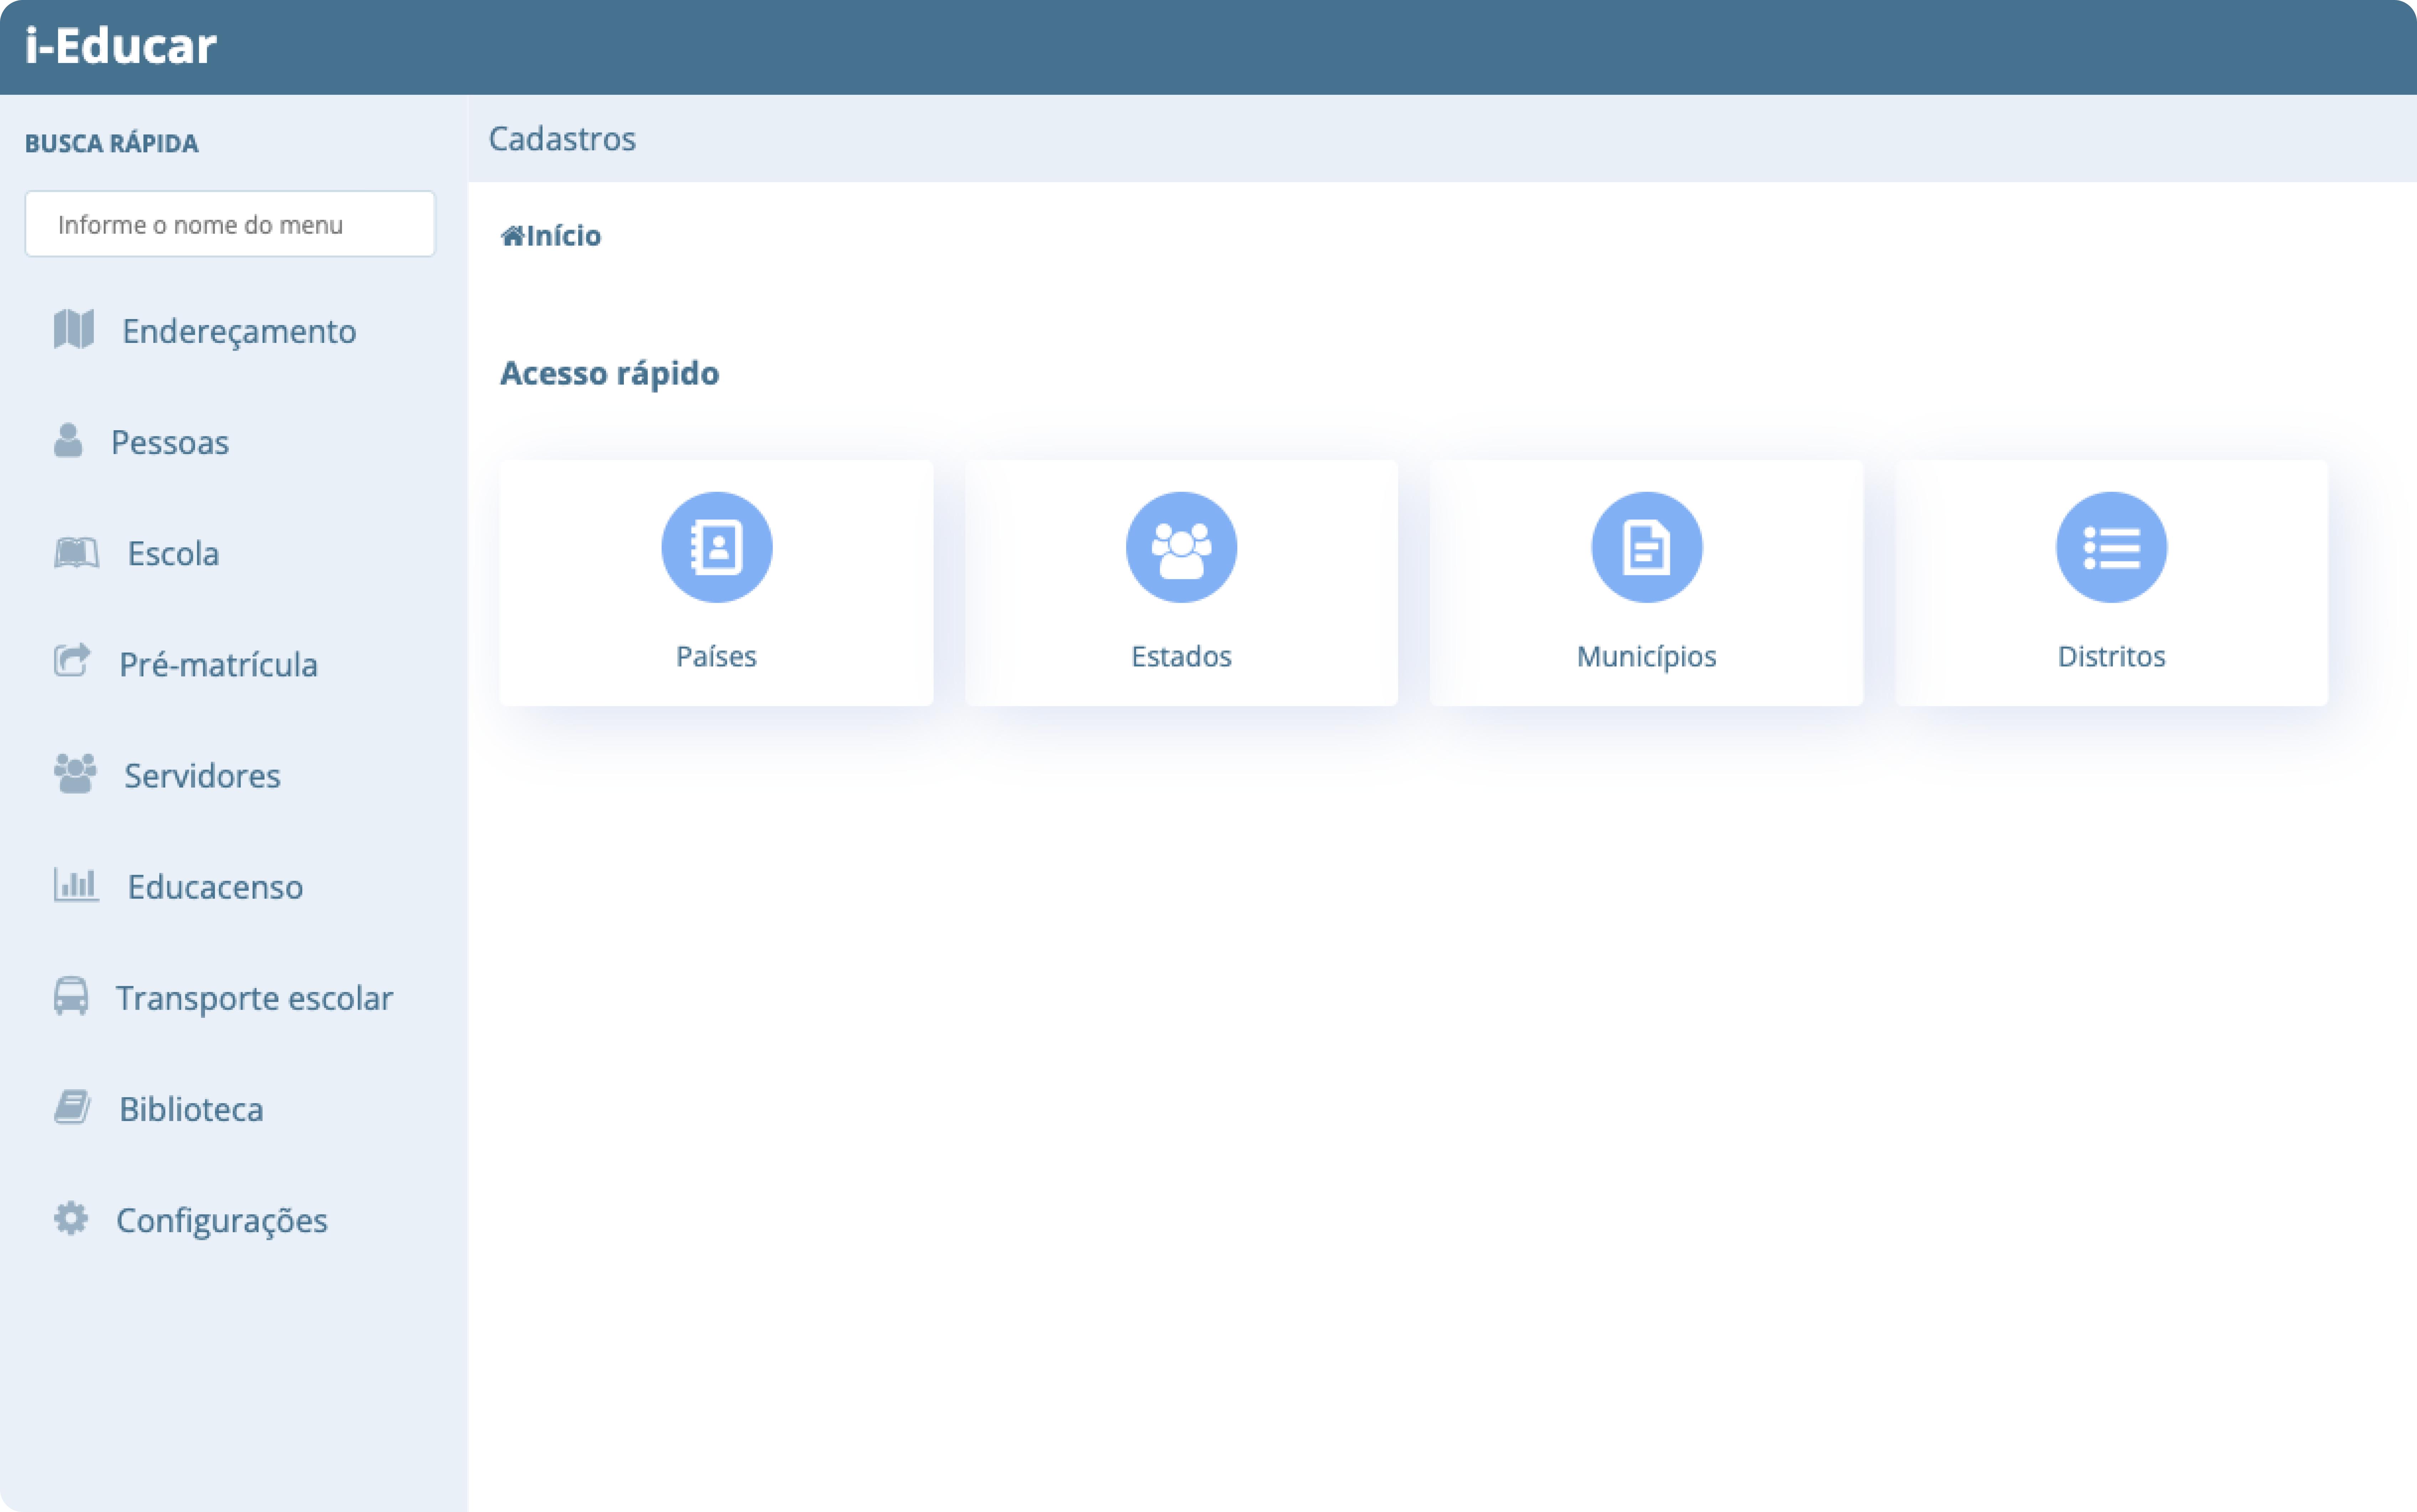Open the Pessoas menu

coord(169,442)
